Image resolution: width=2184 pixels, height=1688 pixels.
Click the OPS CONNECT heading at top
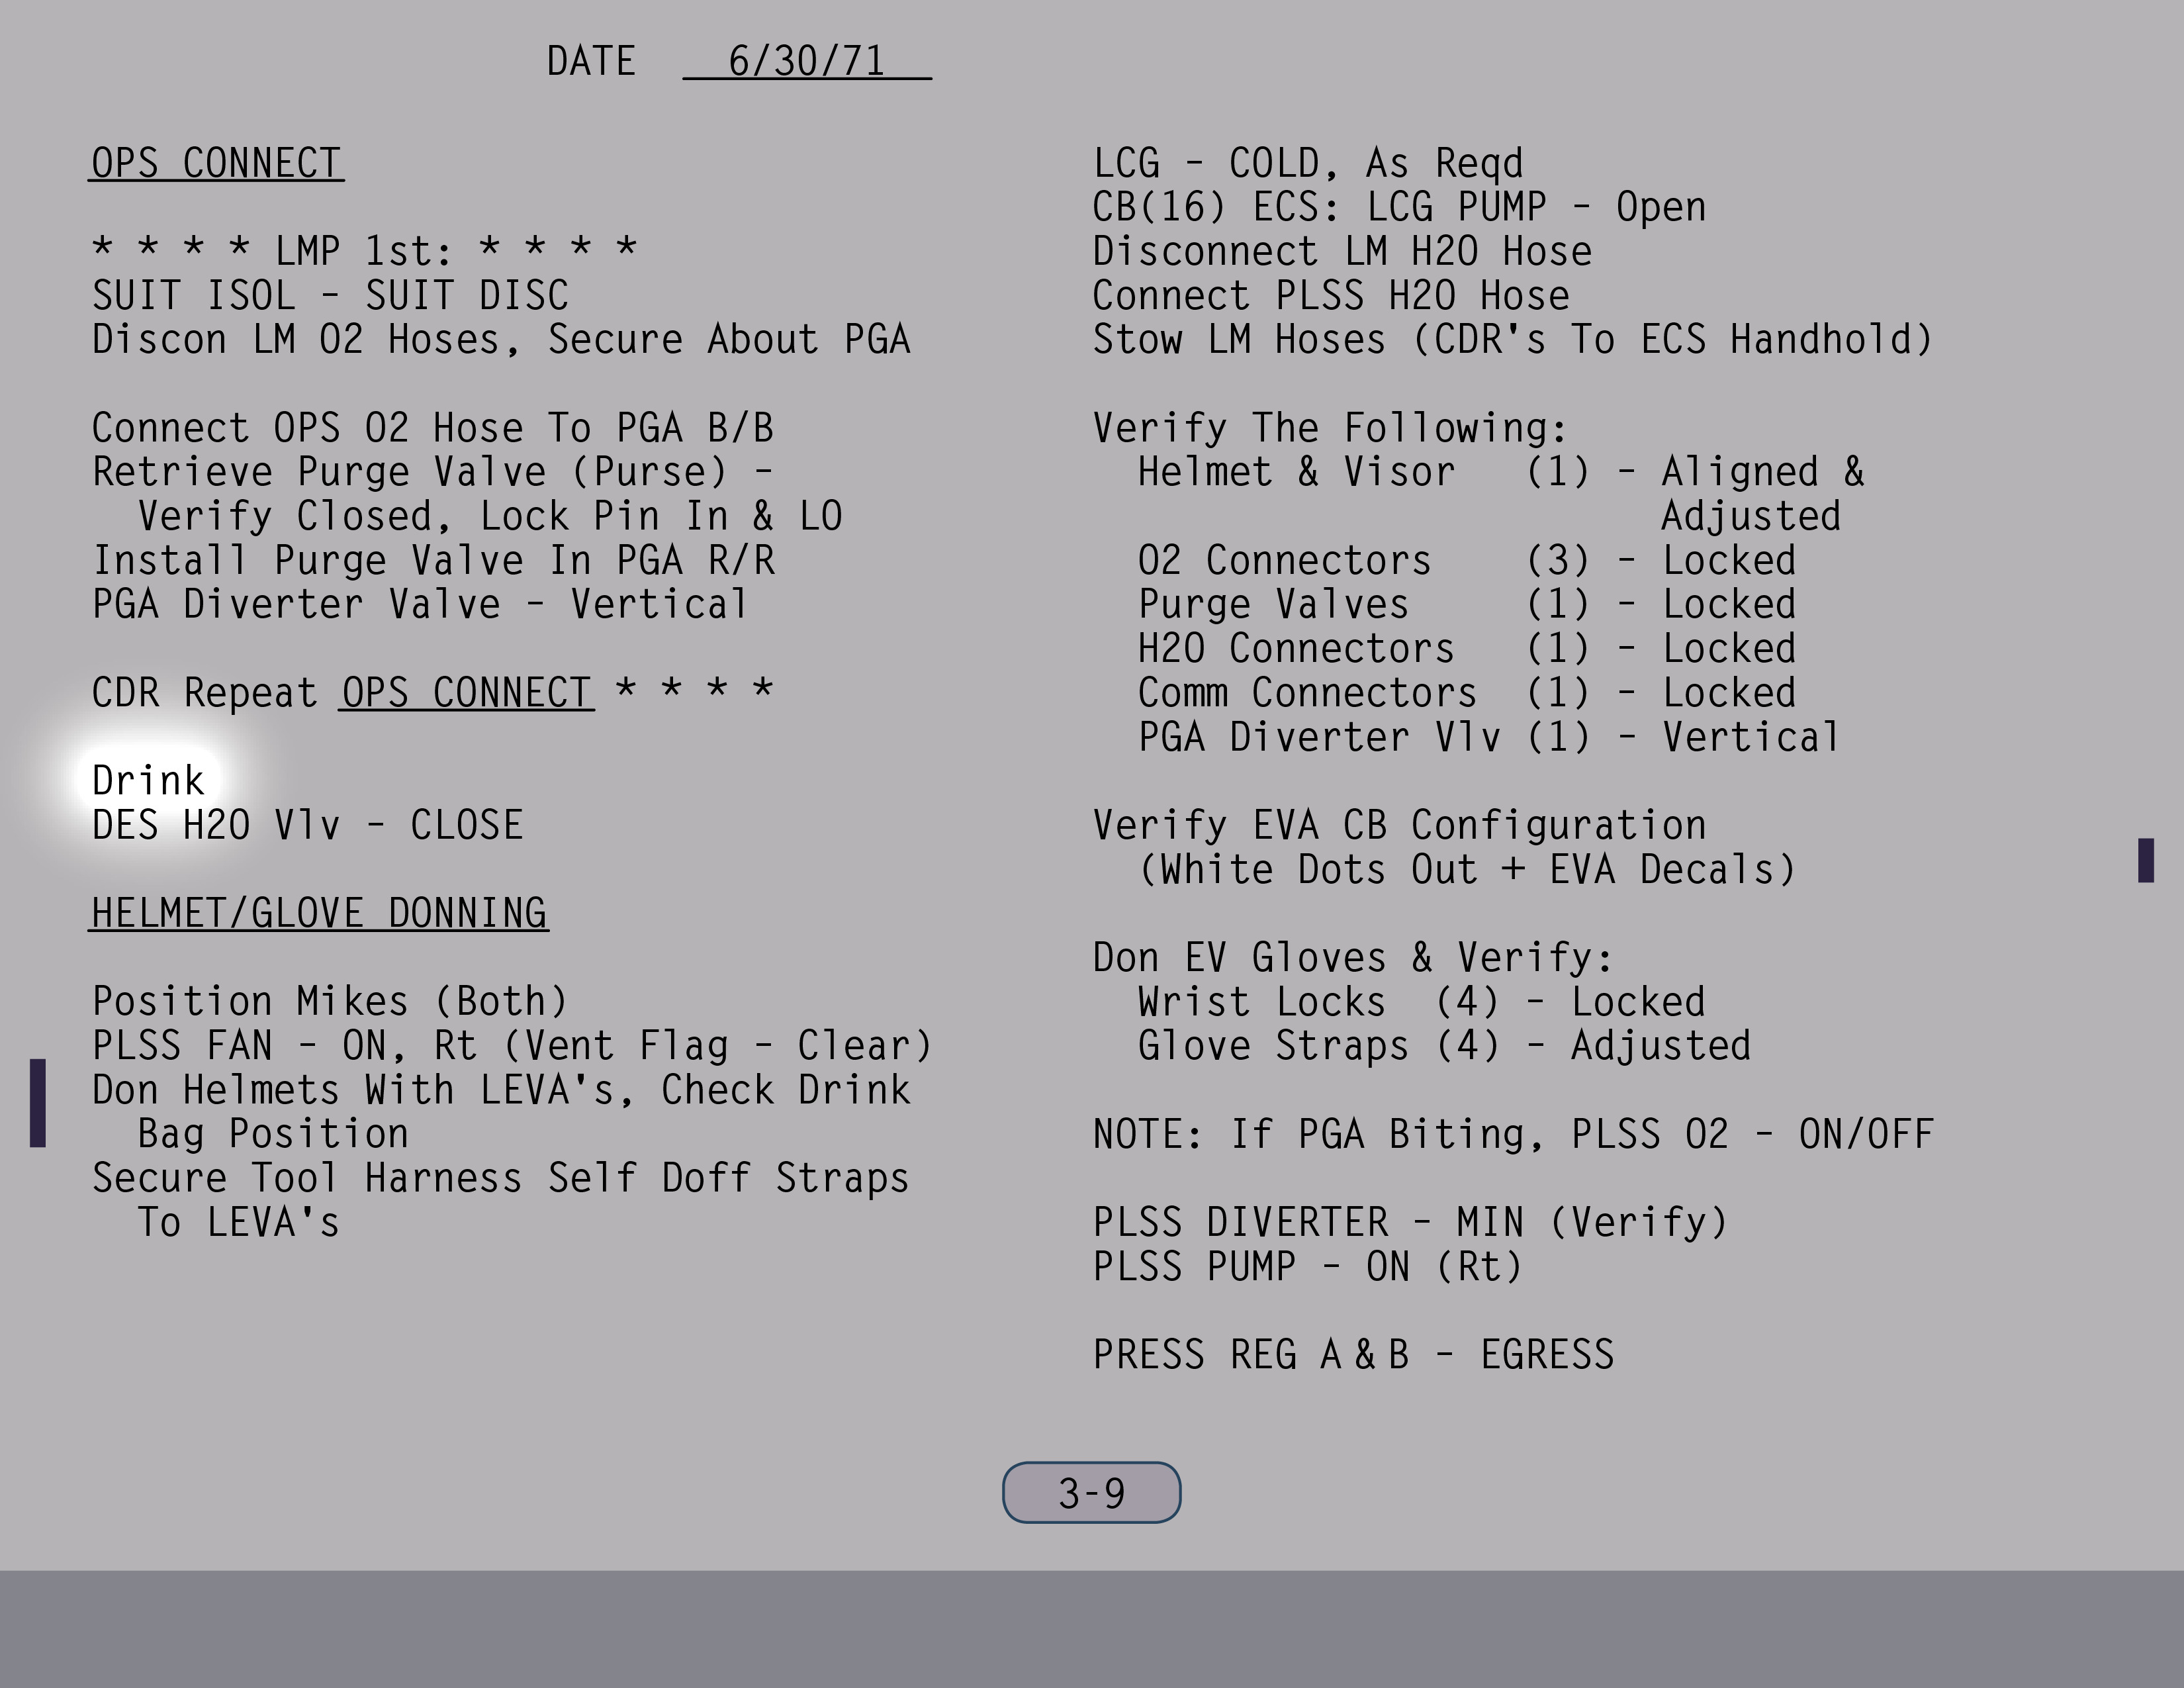pyautogui.click(x=216, y=163)
